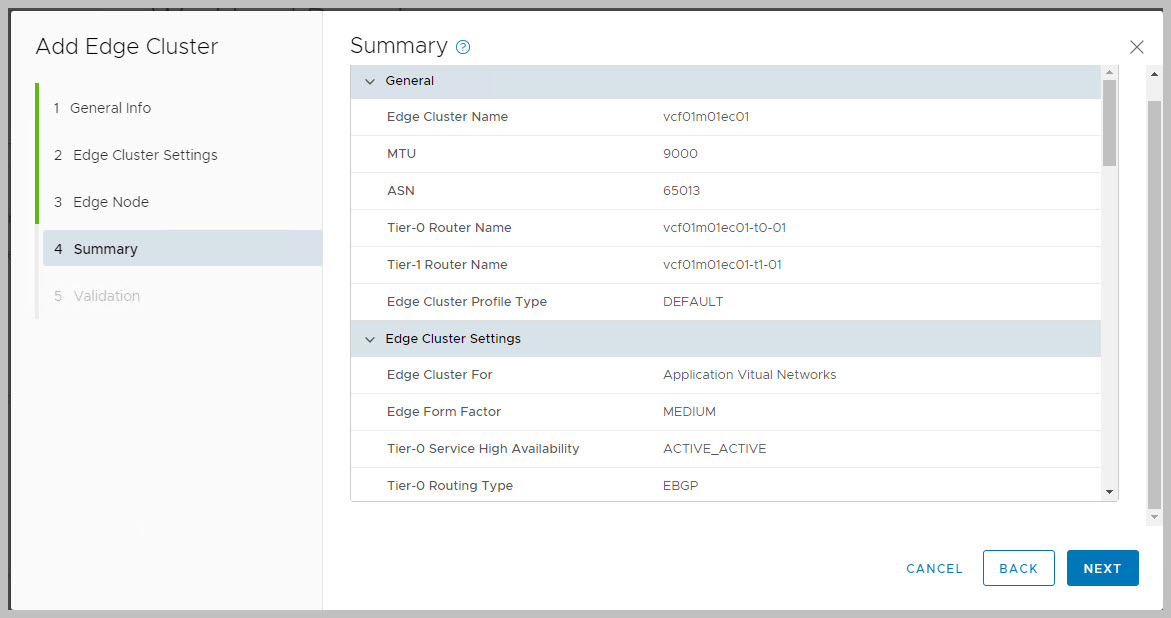Click the summary list scroll down arrow
Viewport: 1171px width, 618px height.
[1109, 492]
